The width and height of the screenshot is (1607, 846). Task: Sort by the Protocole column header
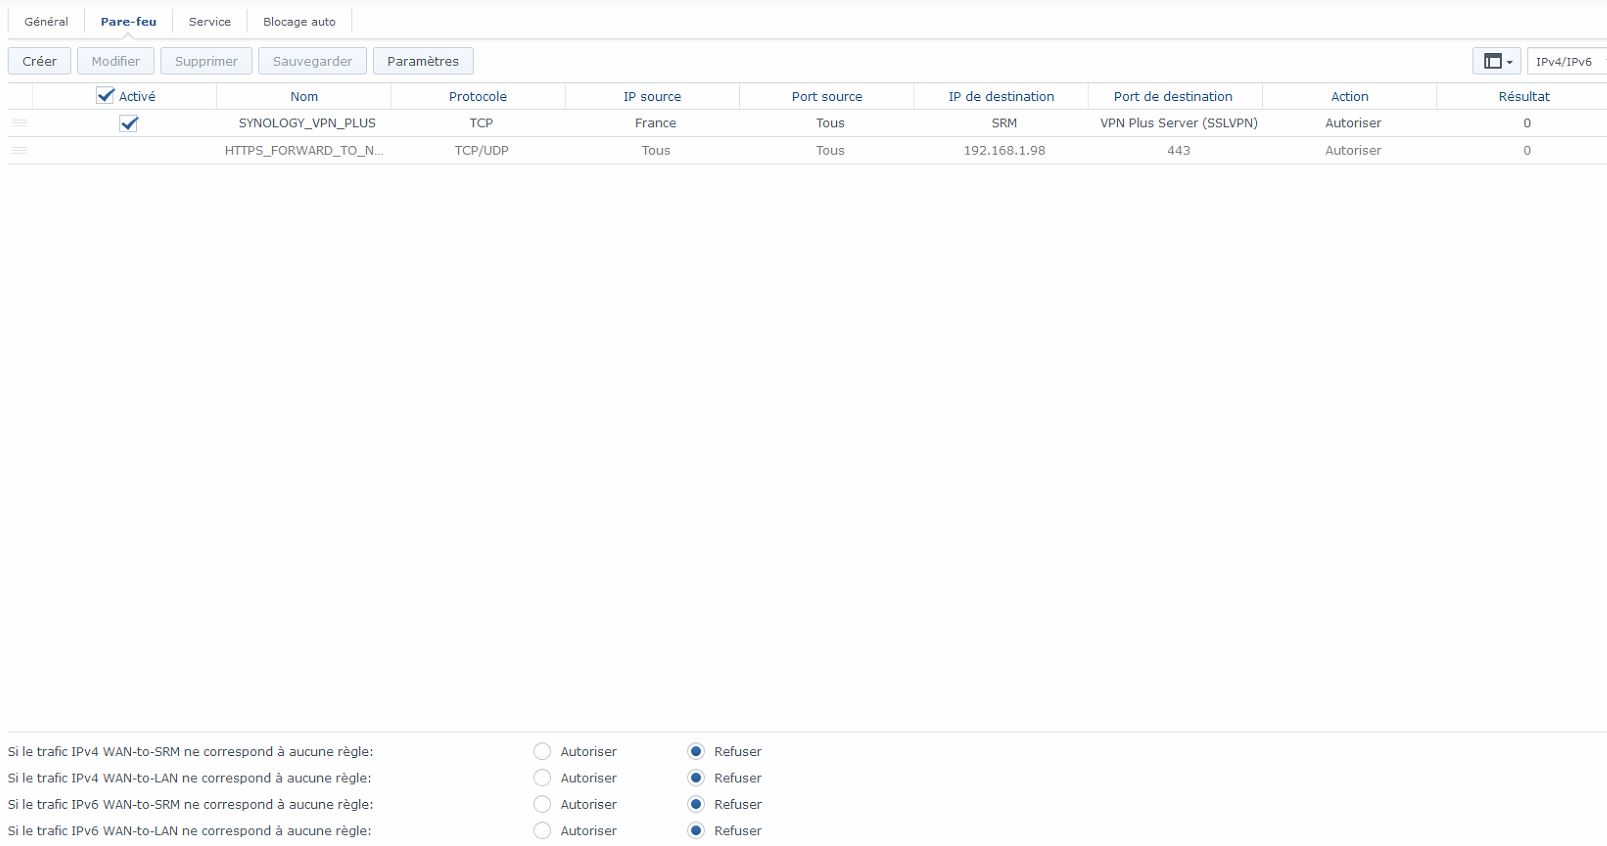478,96
